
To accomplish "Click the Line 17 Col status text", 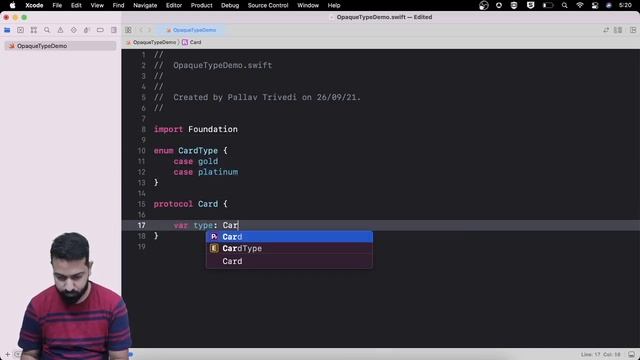I will pos(600,354).
